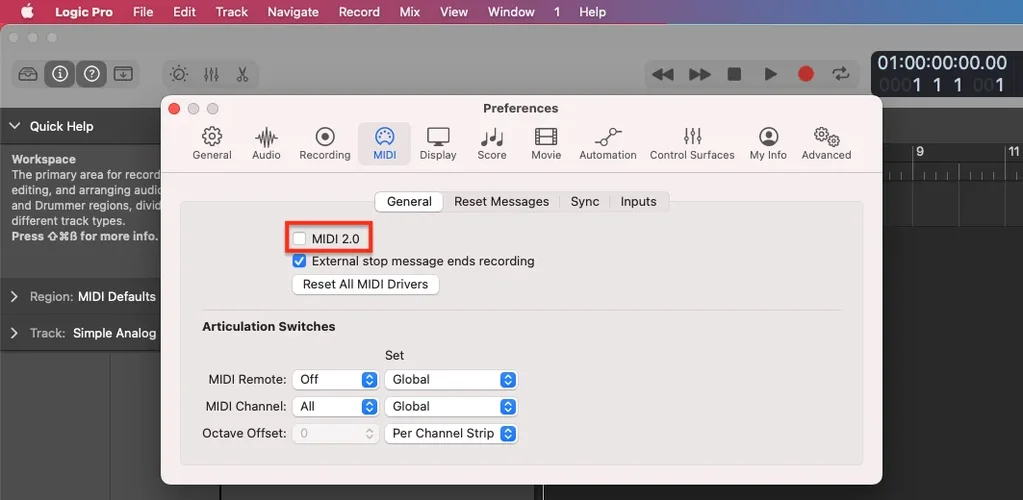Click the timecode position display
1023x500 pixels.
click(x=941, y=63)
